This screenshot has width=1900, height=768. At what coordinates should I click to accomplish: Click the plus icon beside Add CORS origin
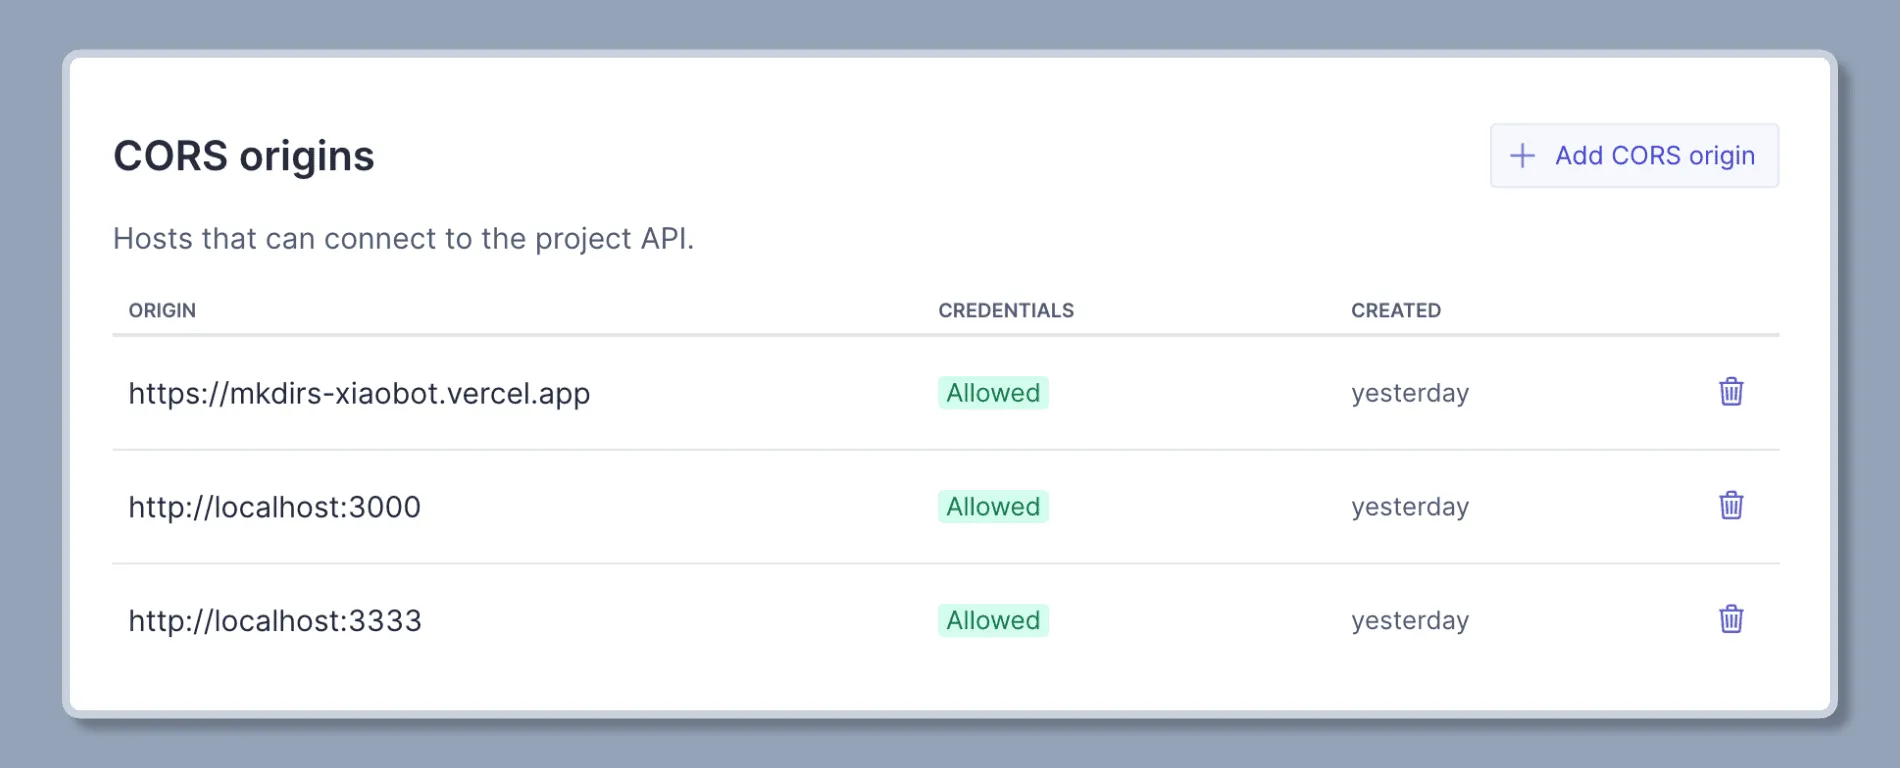tap(1522, 156)
